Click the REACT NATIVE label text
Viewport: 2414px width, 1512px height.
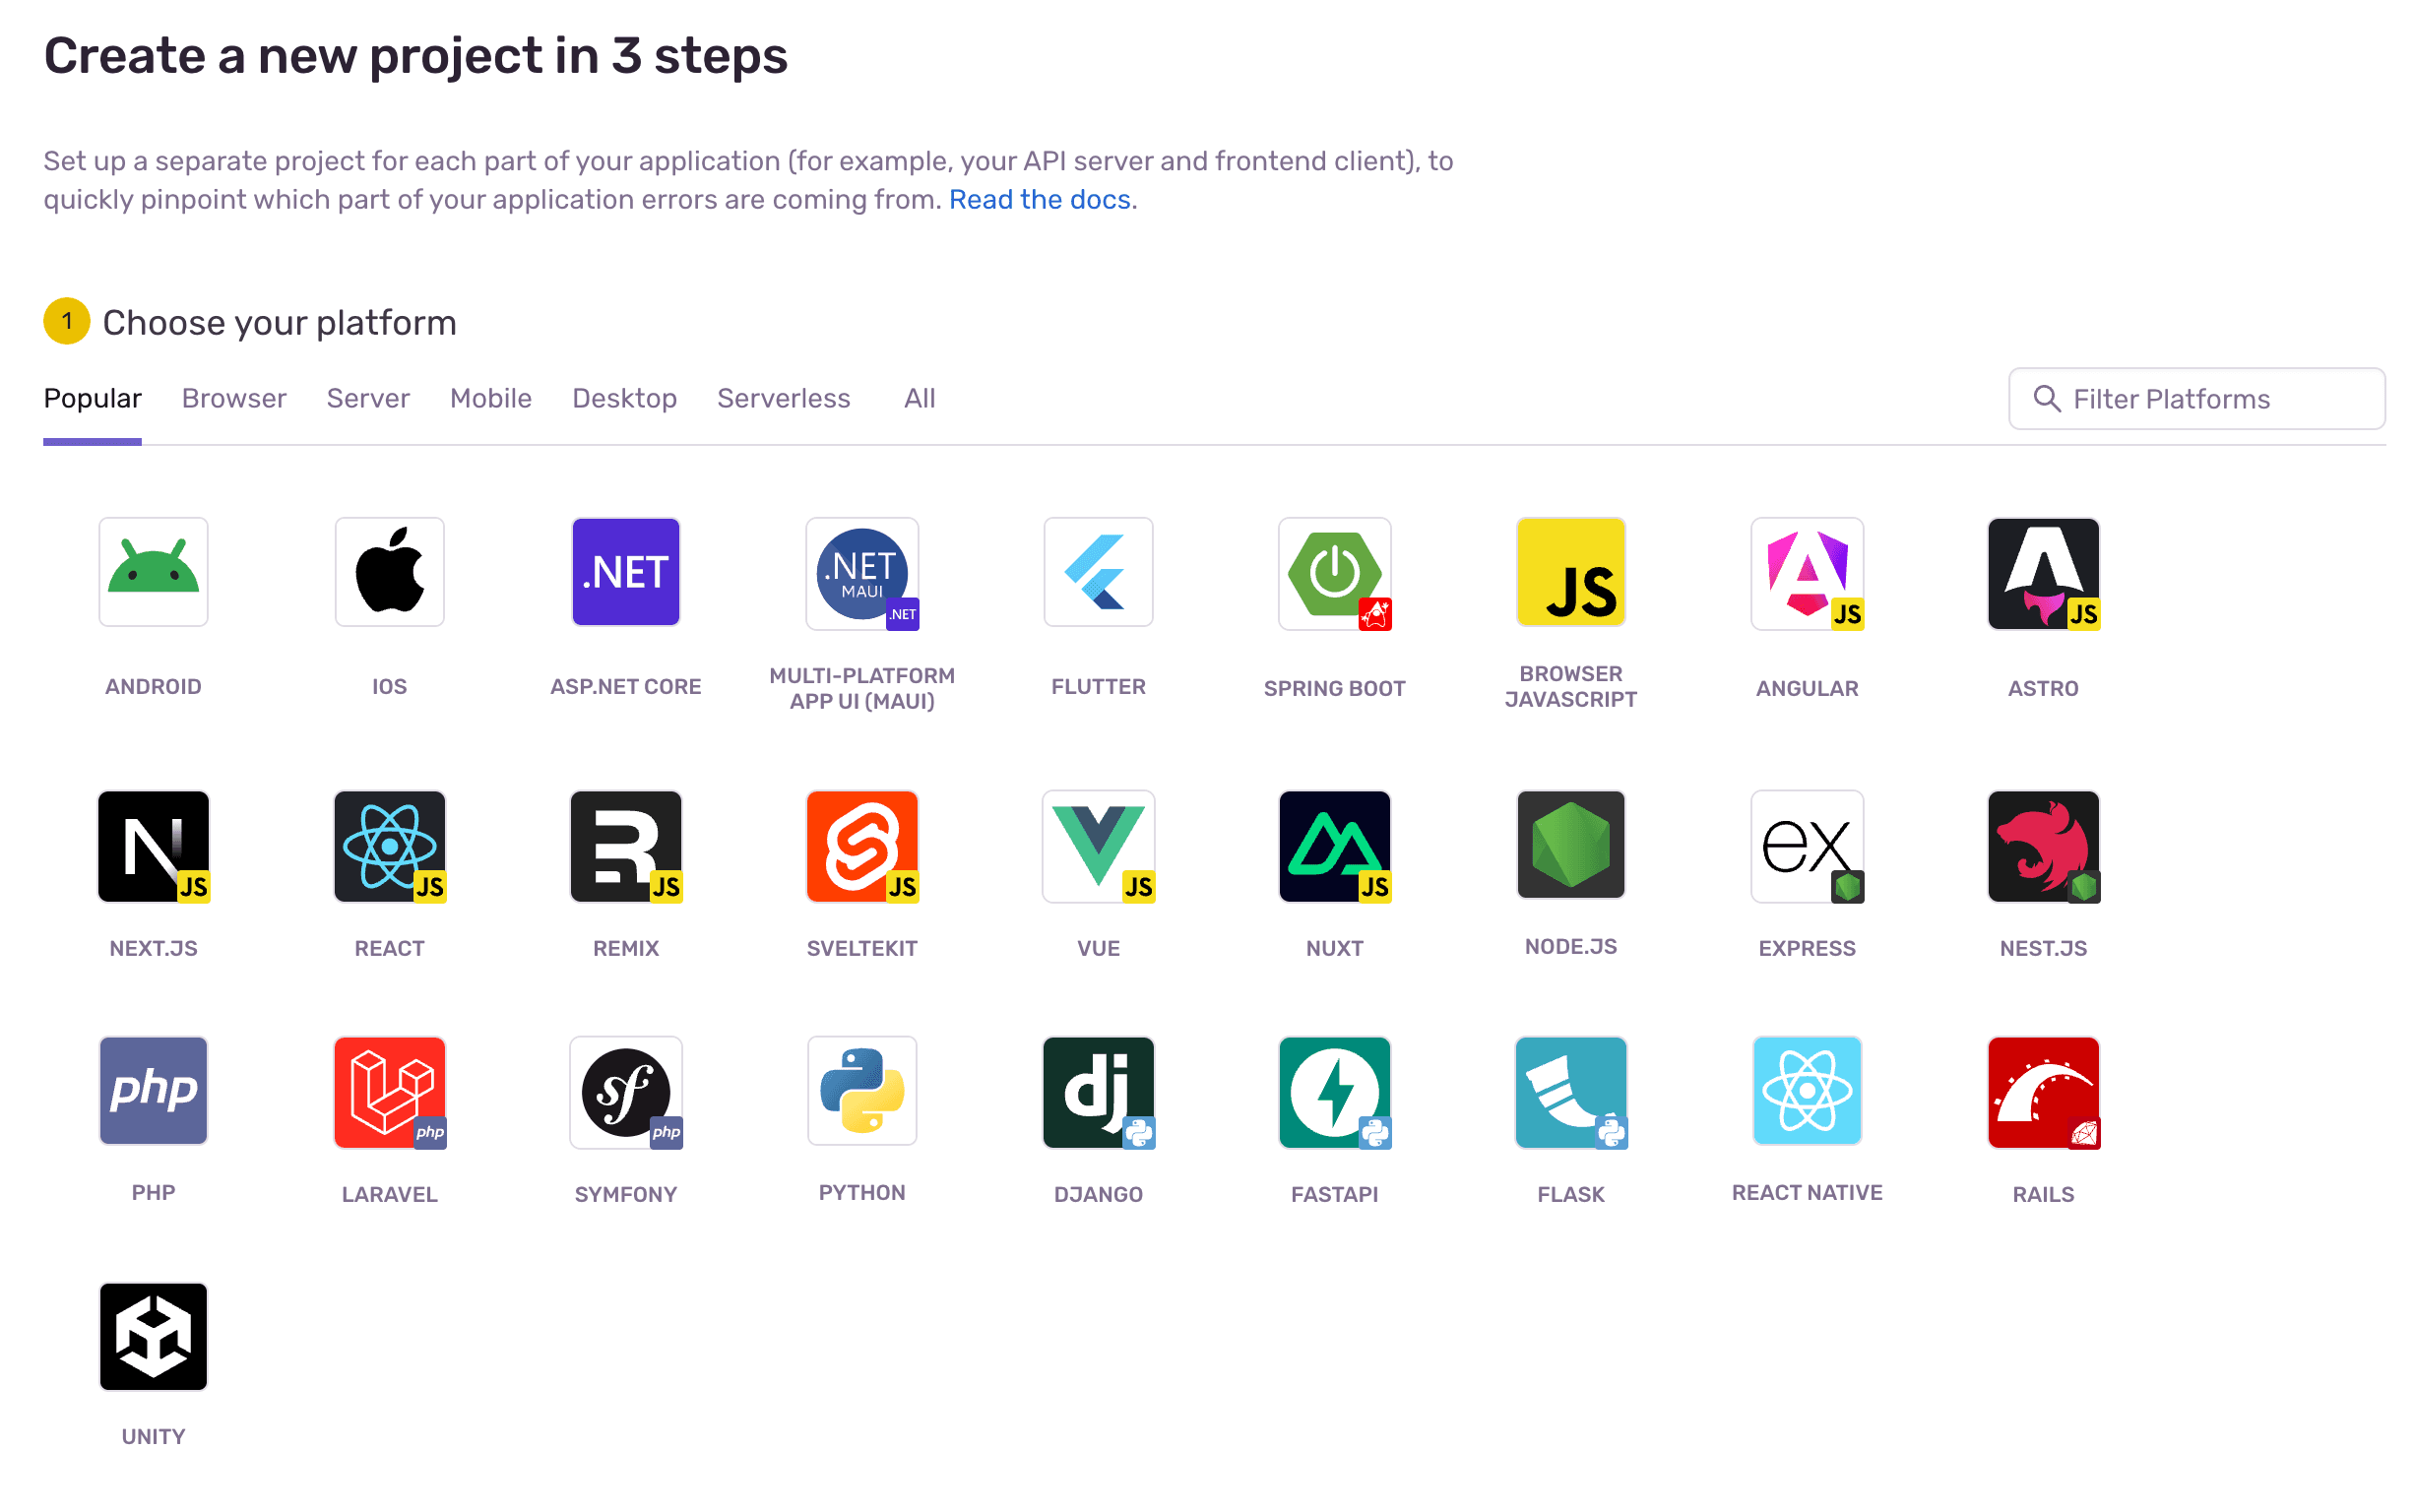pyautogui.click(x=1807, y=1193)
